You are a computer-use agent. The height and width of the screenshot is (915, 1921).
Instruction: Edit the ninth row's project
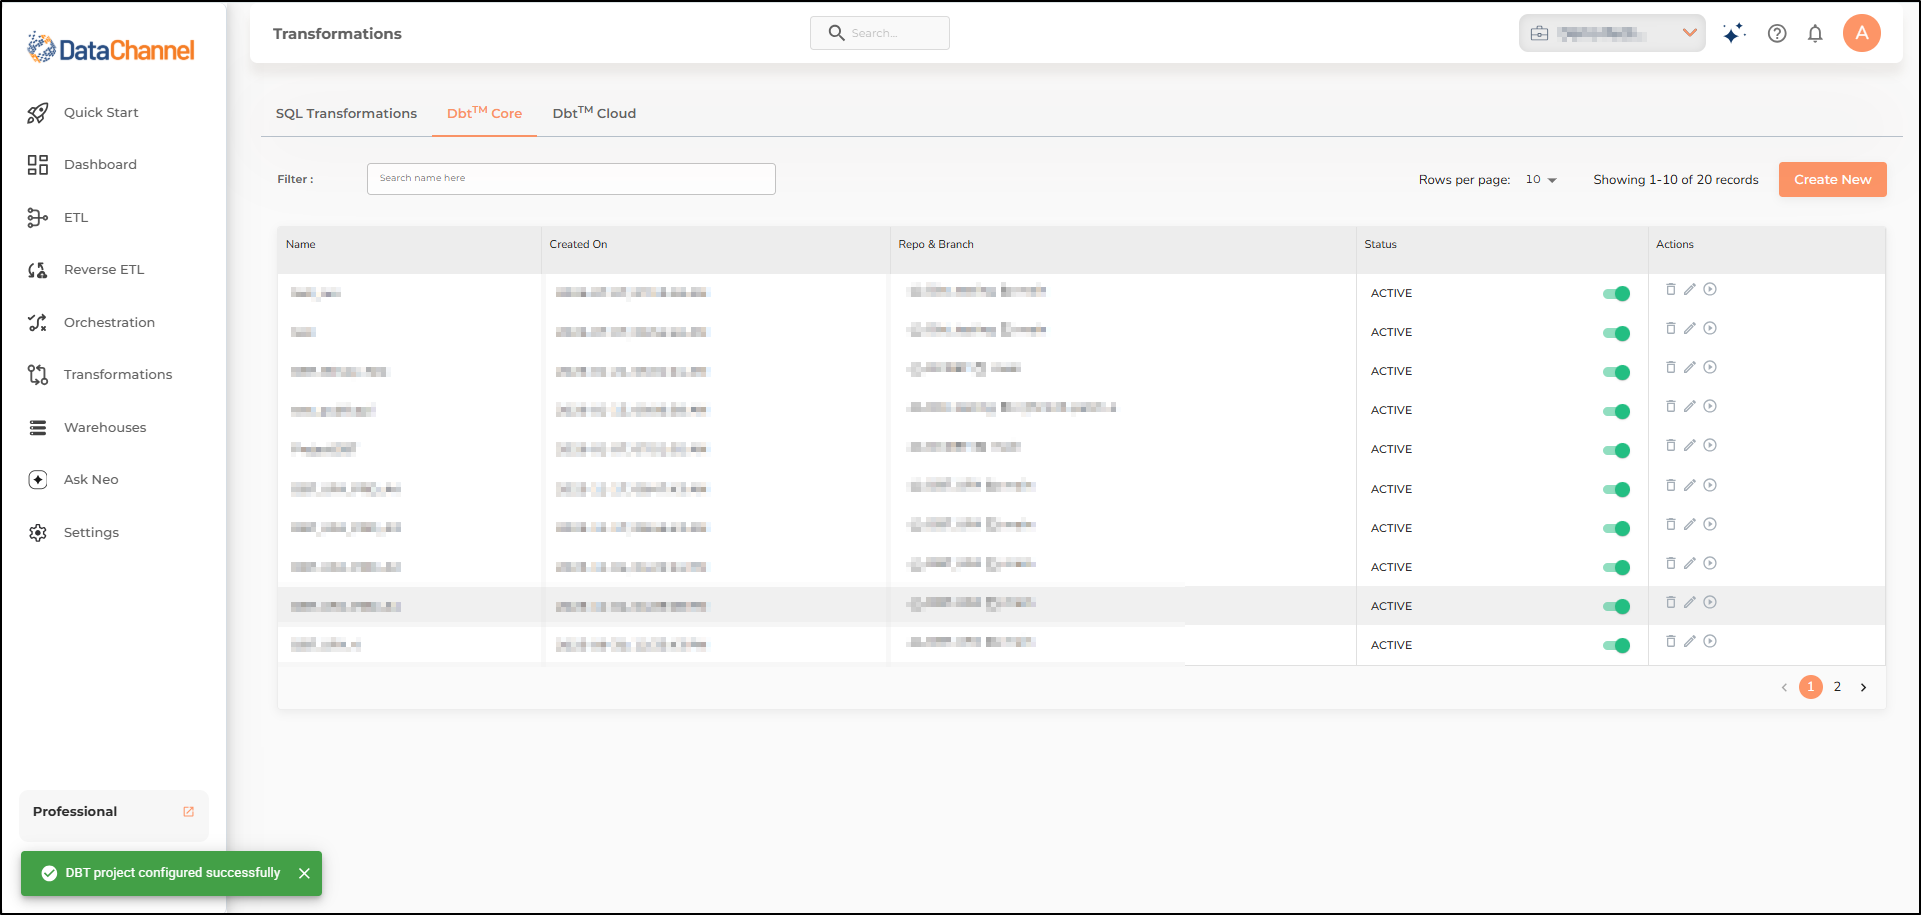[x=1690, y=602]
